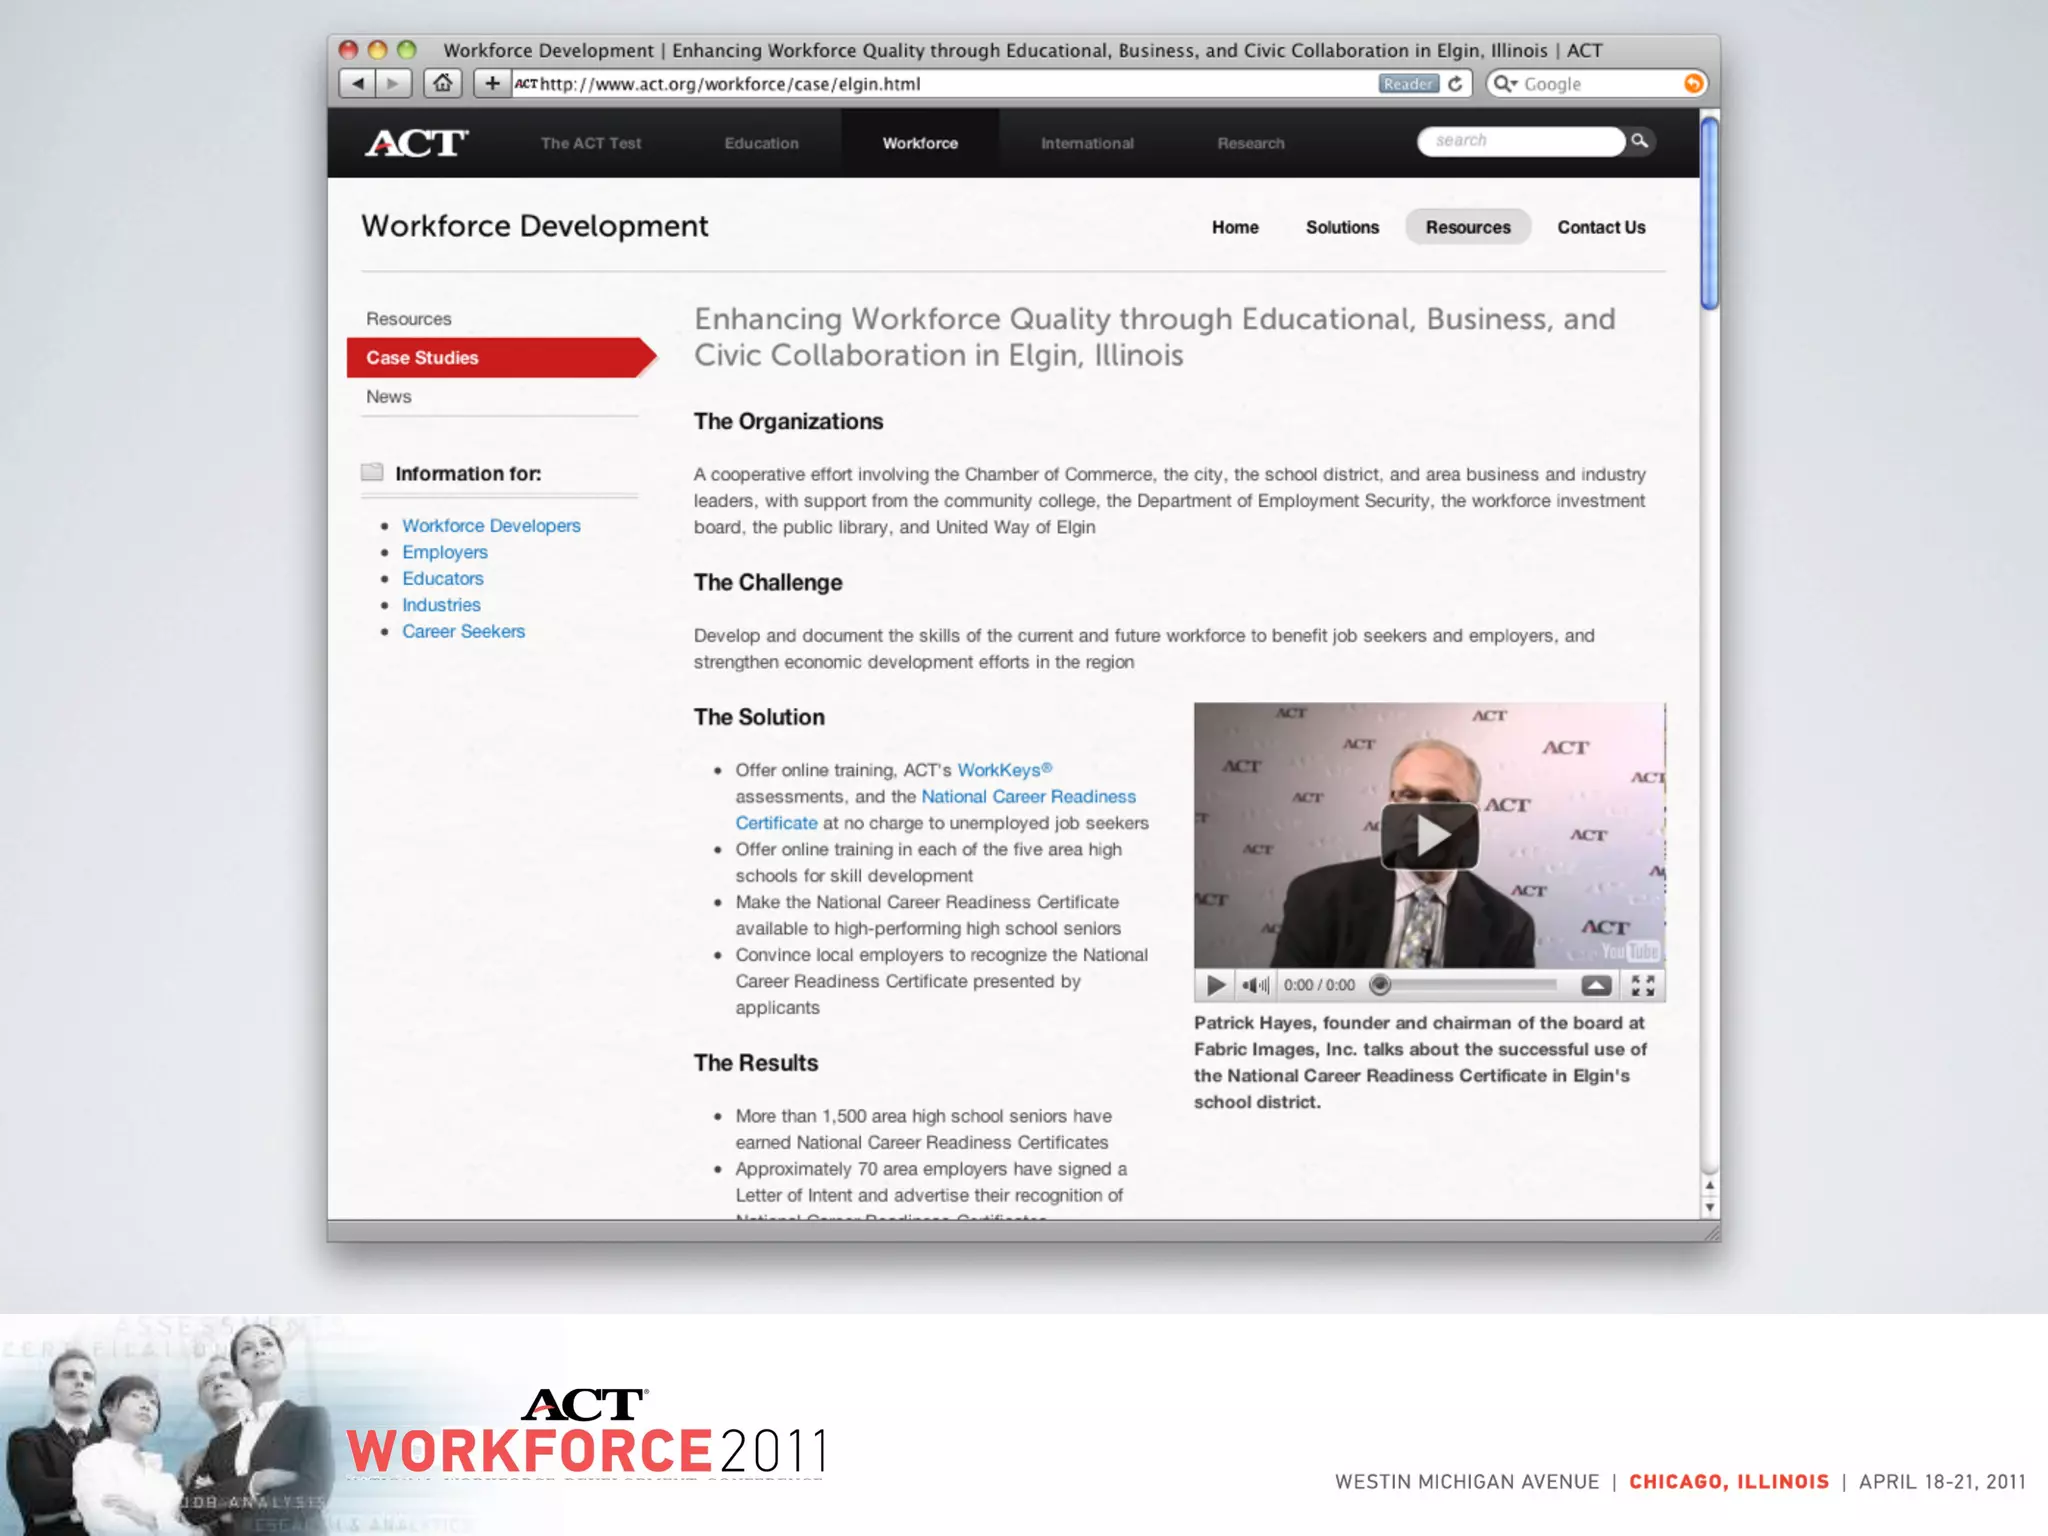Viewport: 2048px width, 1536px height.
Task: Click the "The Organizations" heading
Action: [788, 422]
